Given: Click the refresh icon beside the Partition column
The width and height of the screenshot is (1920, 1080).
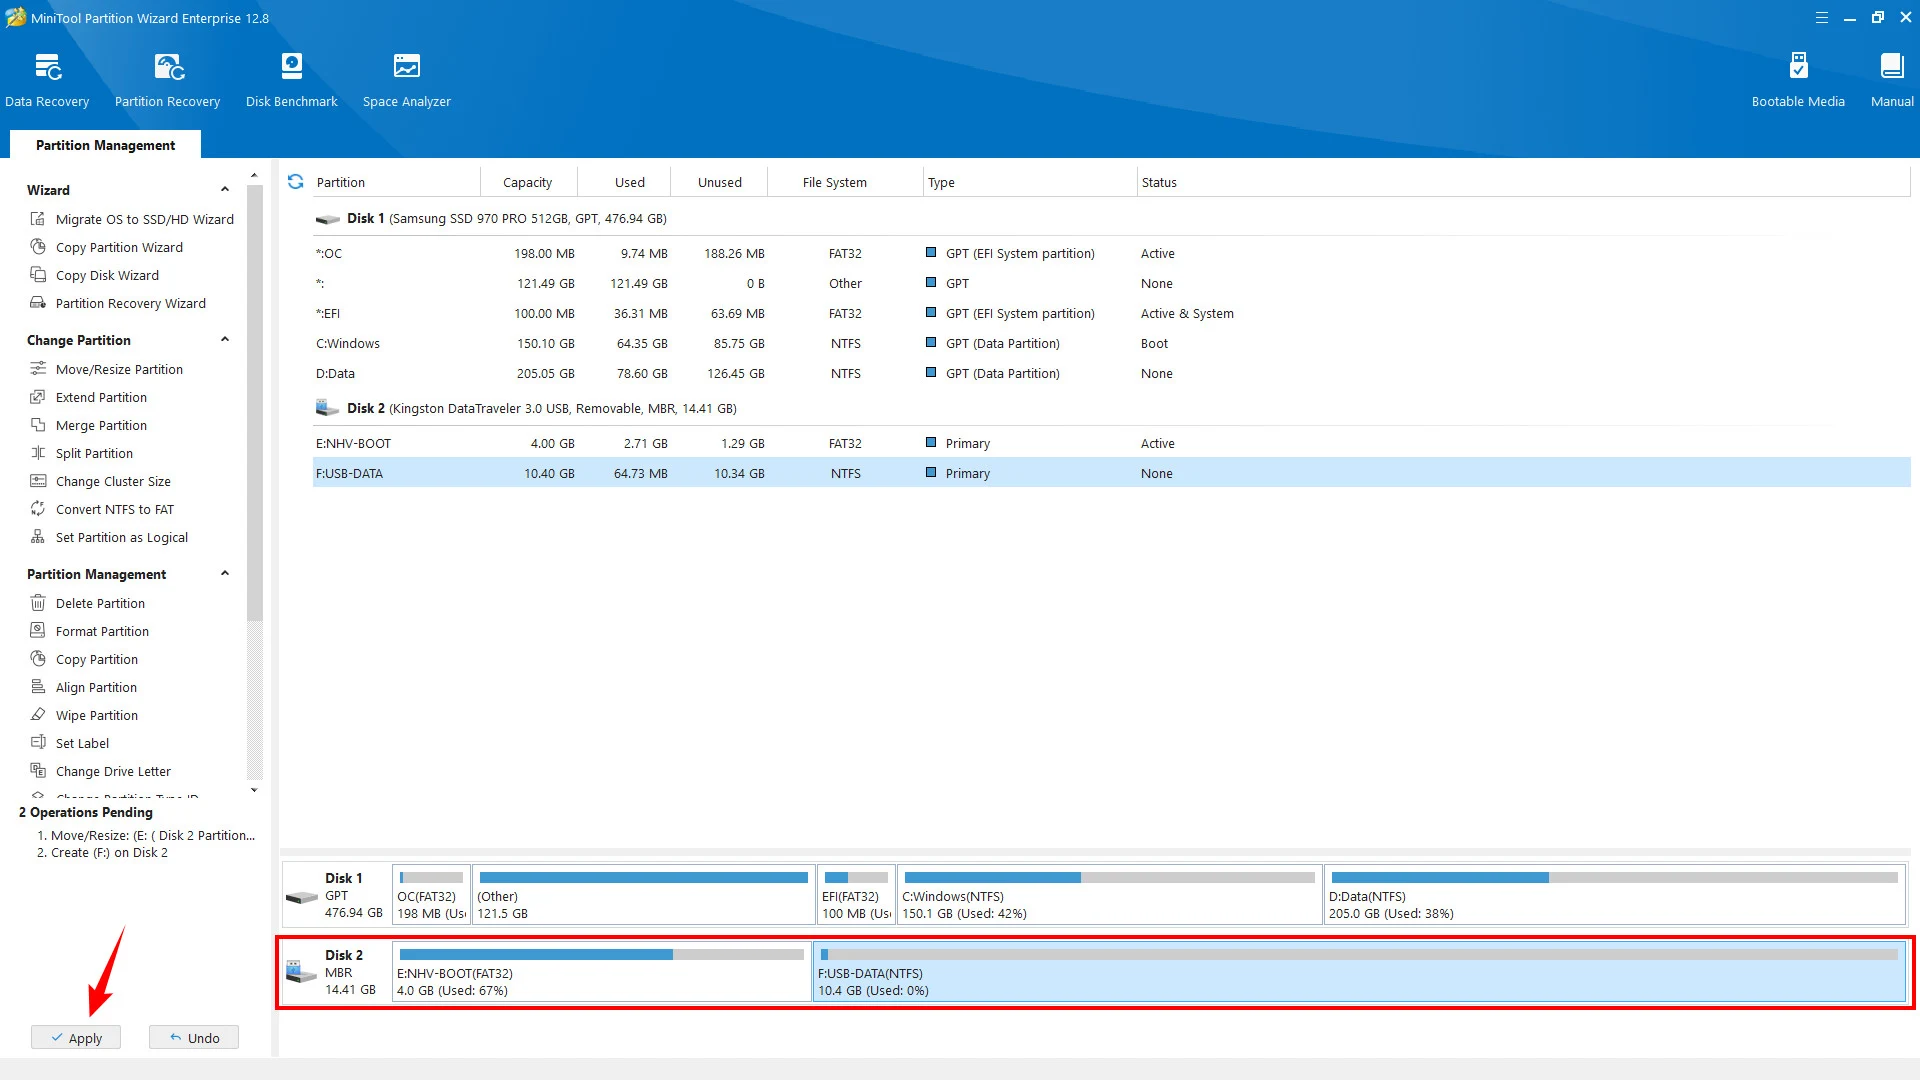Looking at the screenshot, I should [295, 182].
